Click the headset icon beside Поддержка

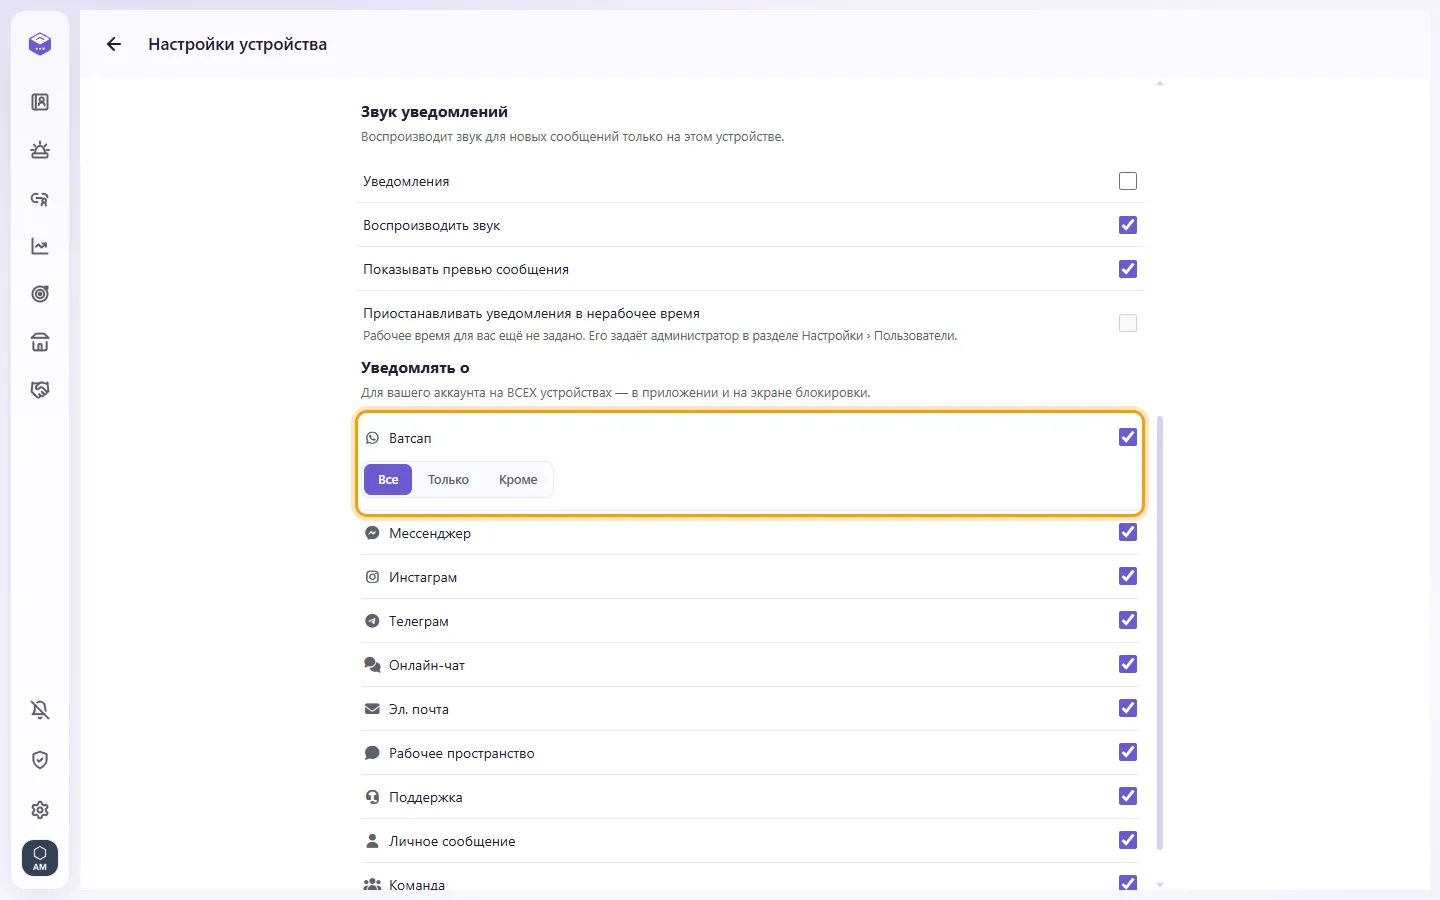pos(372,797)
